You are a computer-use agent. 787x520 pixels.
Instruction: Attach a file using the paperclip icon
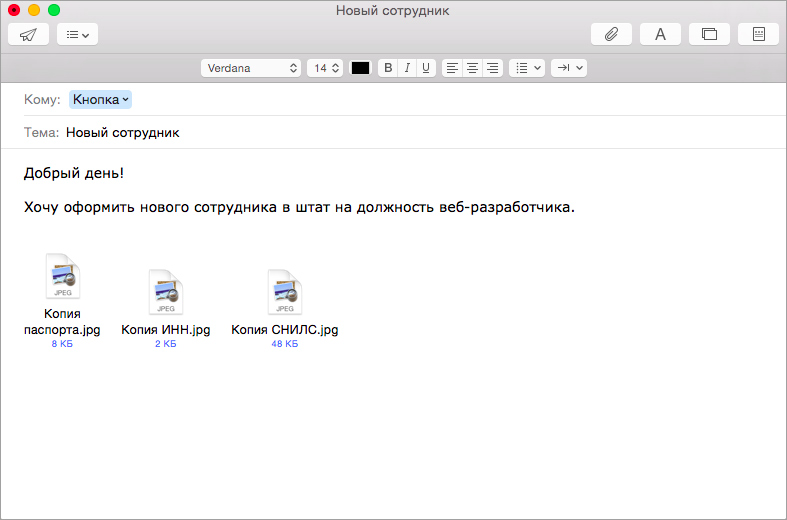tap(611, 34)
